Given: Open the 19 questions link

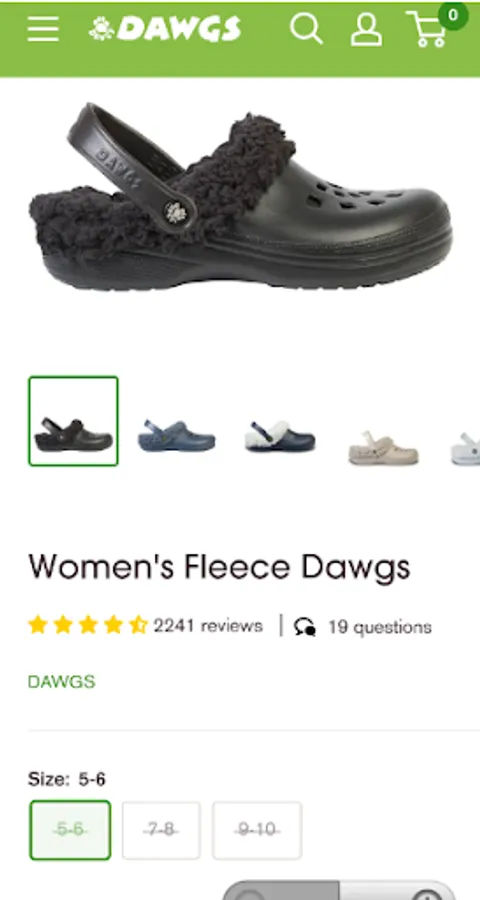Looking at the screenshot, I should [x=380, y=627].
